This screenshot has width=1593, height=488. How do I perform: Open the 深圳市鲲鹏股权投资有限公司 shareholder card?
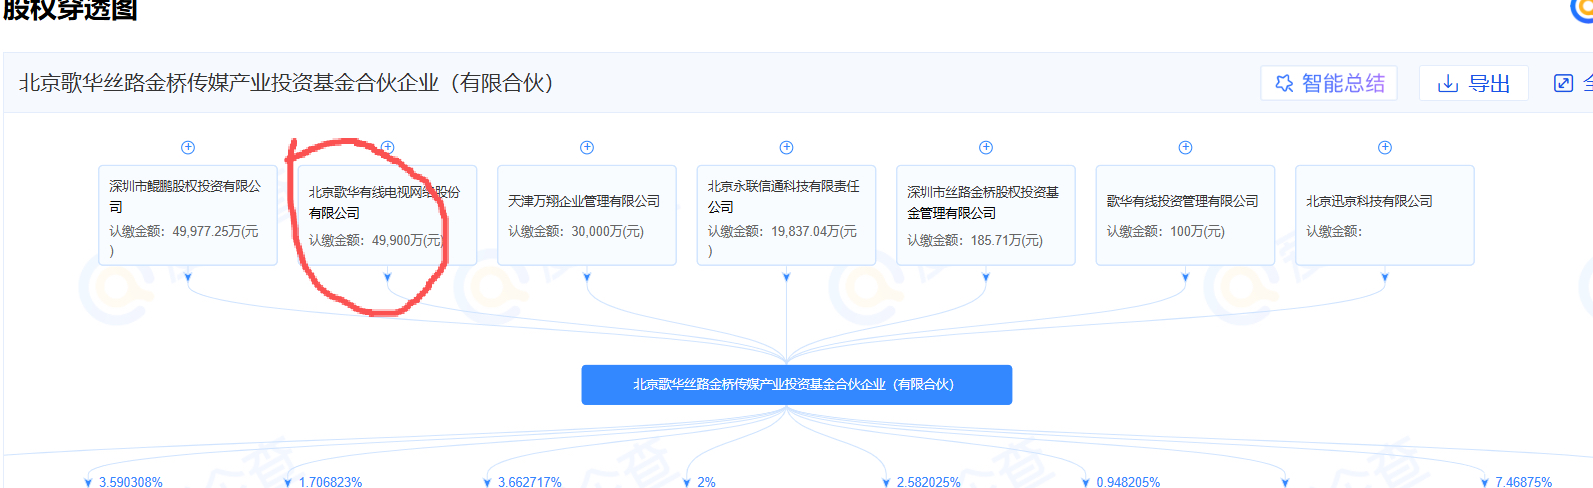click(x=188, y=215)
